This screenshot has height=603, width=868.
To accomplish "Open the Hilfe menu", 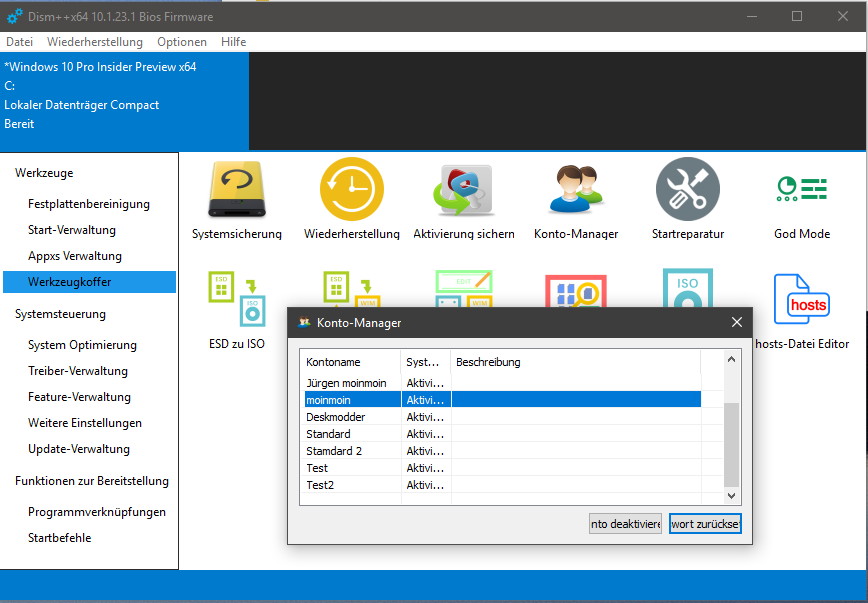I will pos(234,42).
